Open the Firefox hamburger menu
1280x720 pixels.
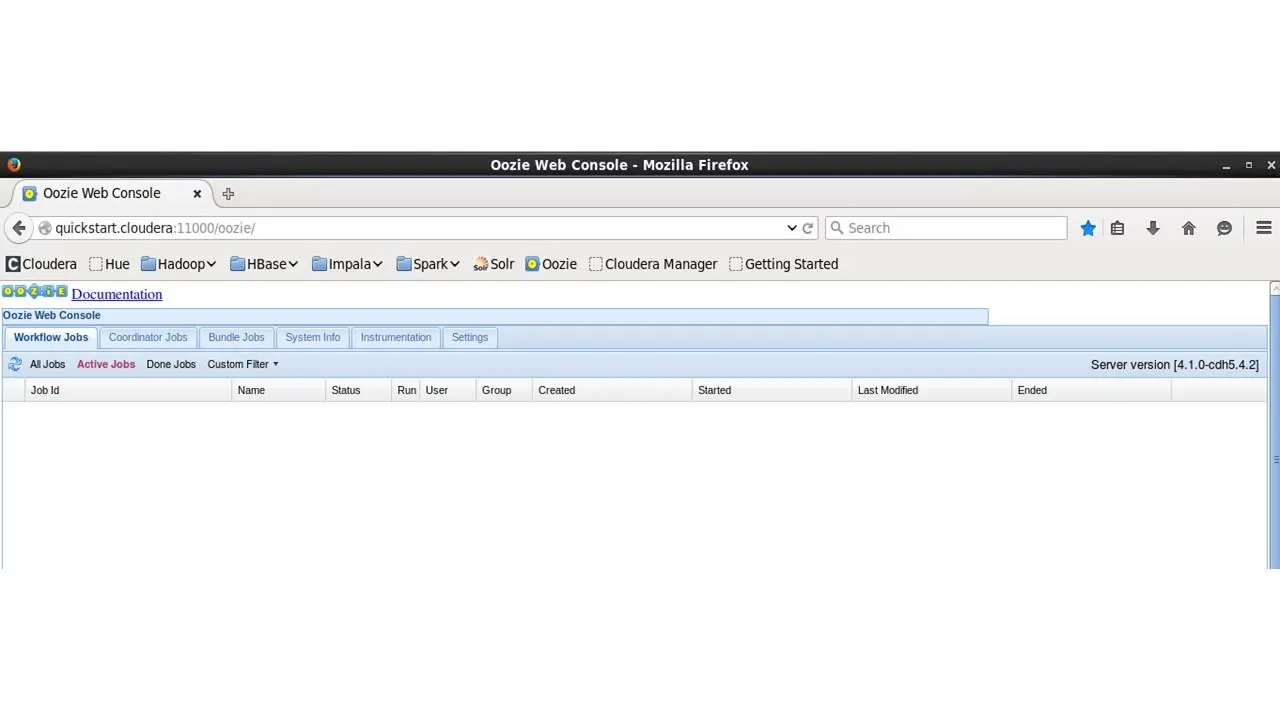click(x=1263, y=228)
